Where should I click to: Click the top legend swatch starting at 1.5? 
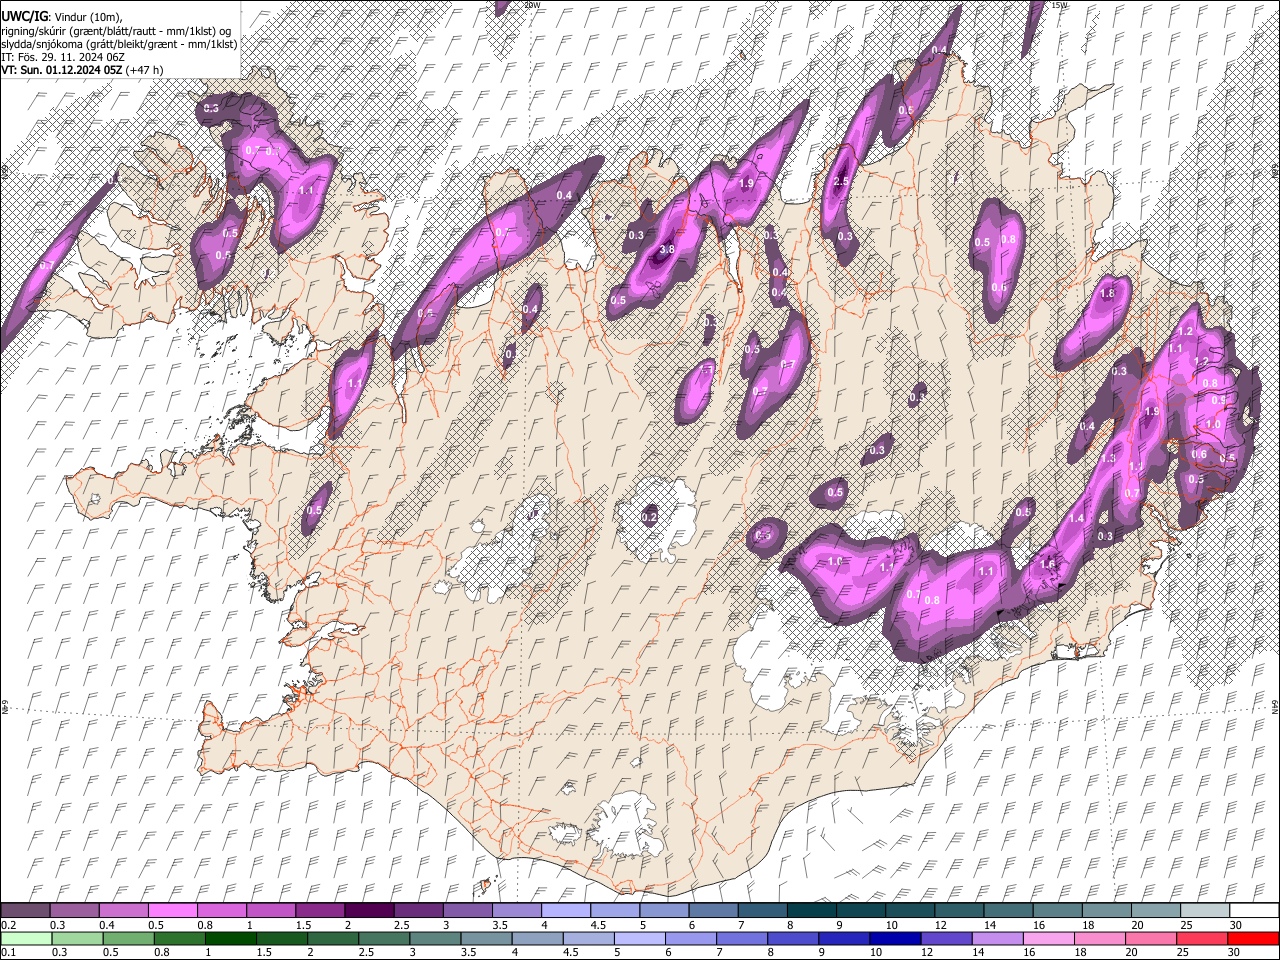319,911
